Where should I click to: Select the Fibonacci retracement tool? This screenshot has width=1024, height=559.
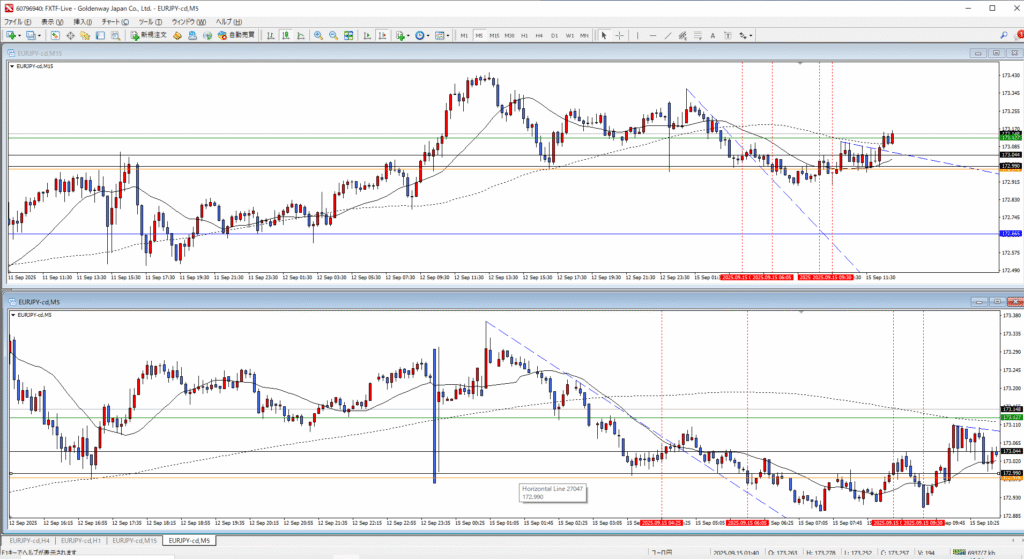[697, 35]
